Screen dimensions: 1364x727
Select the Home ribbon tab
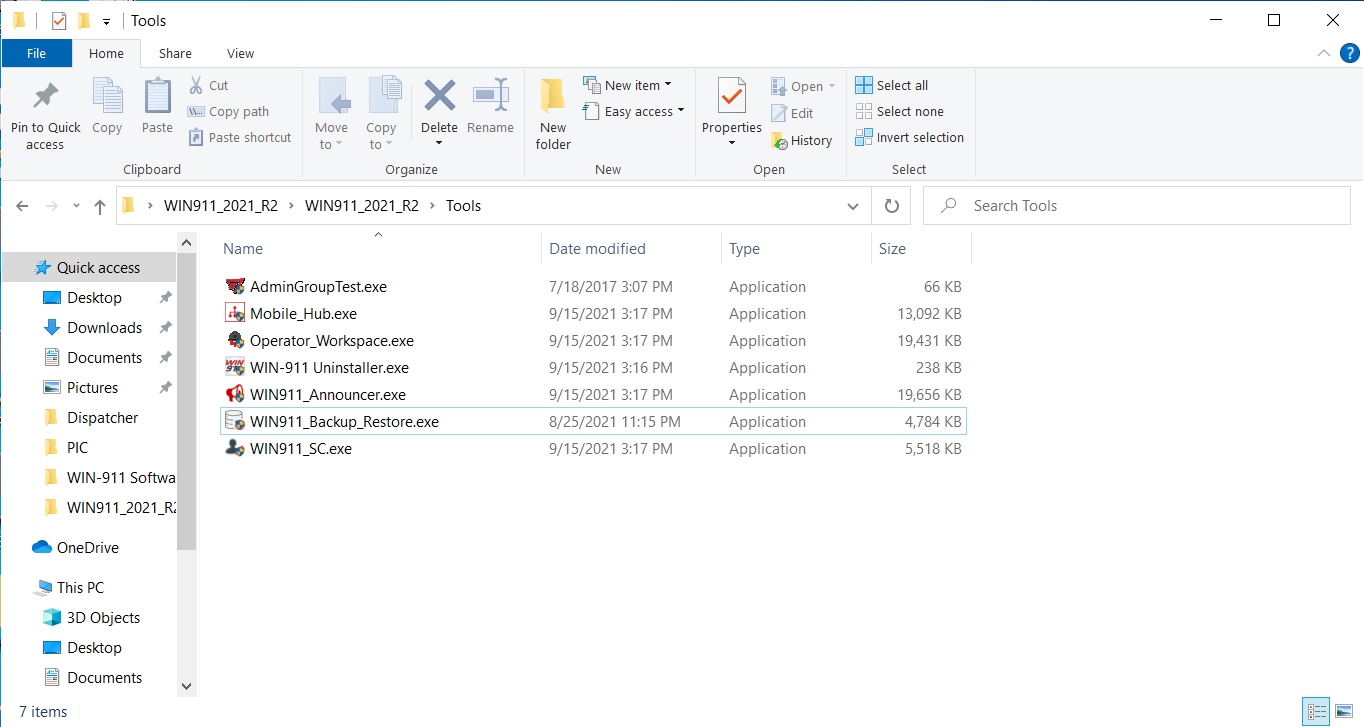pos(106,54)
